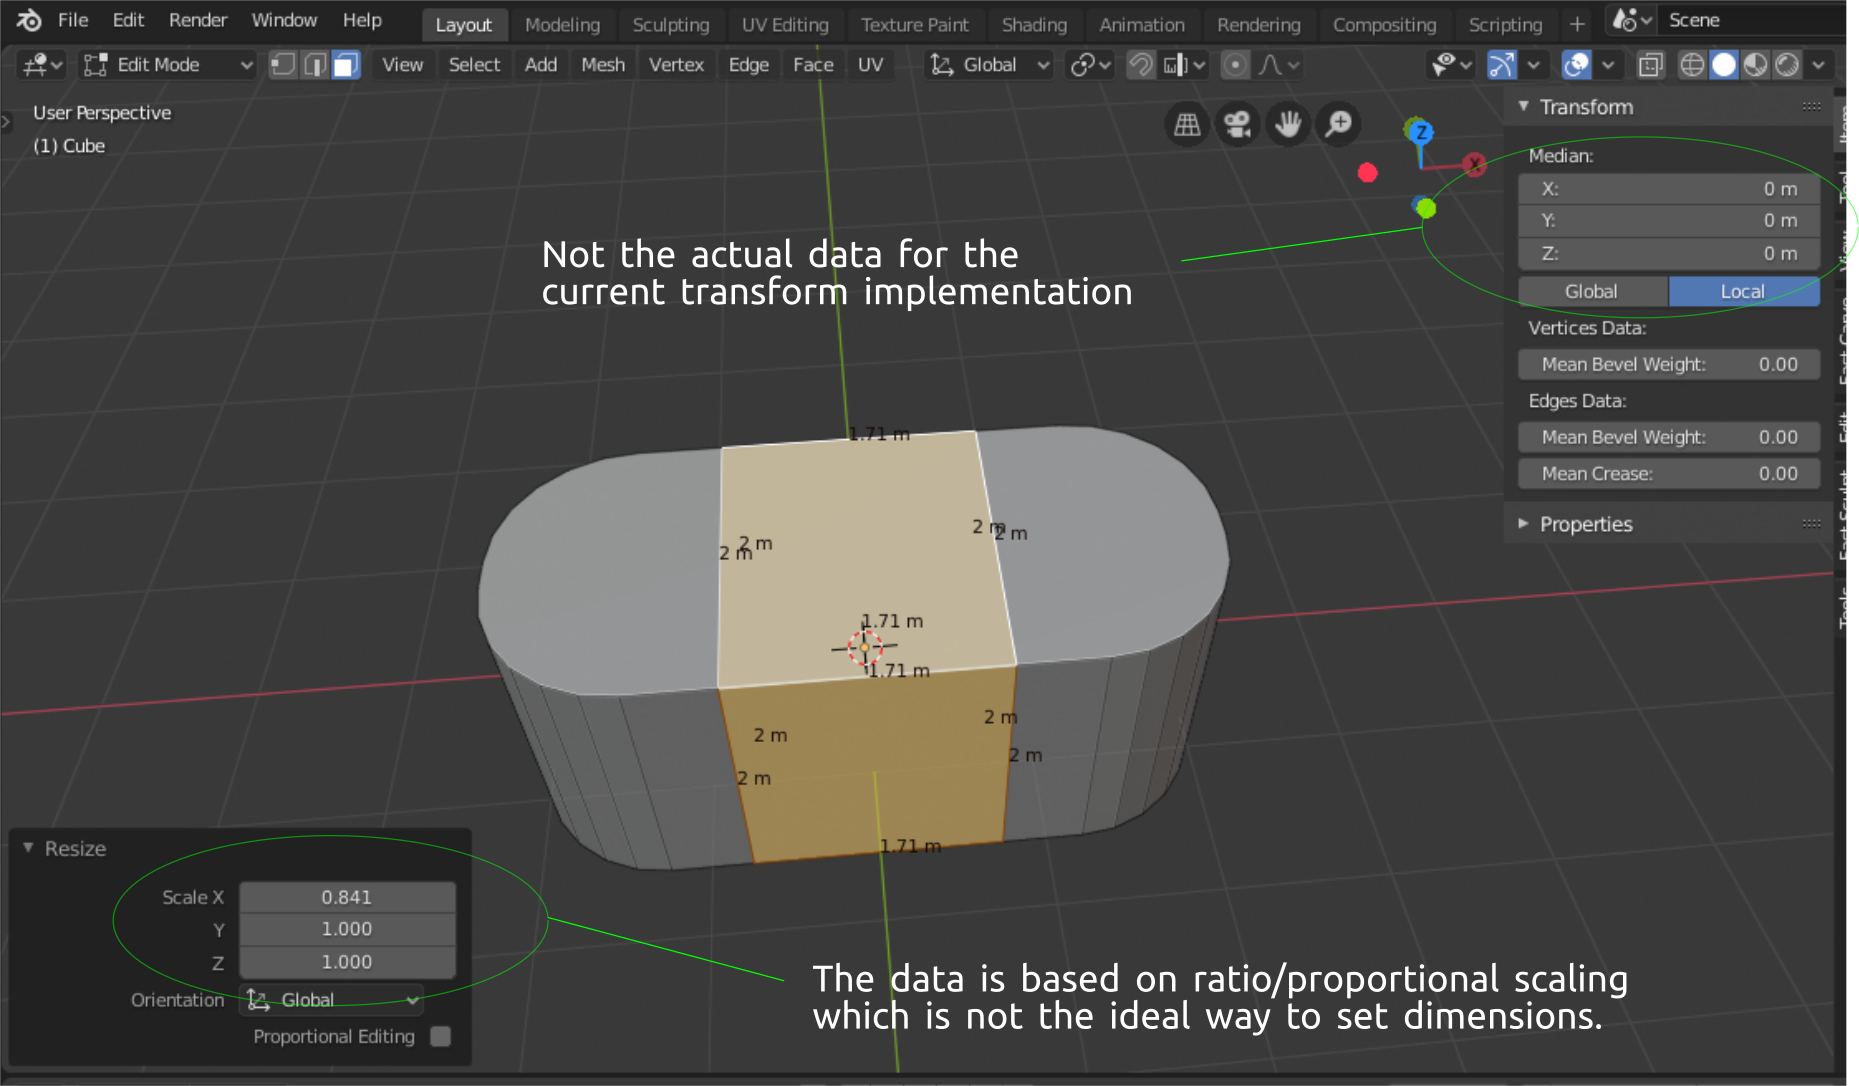Select face select mode icon
Screen dimensions: 1859x1086
tap(346, 65)
